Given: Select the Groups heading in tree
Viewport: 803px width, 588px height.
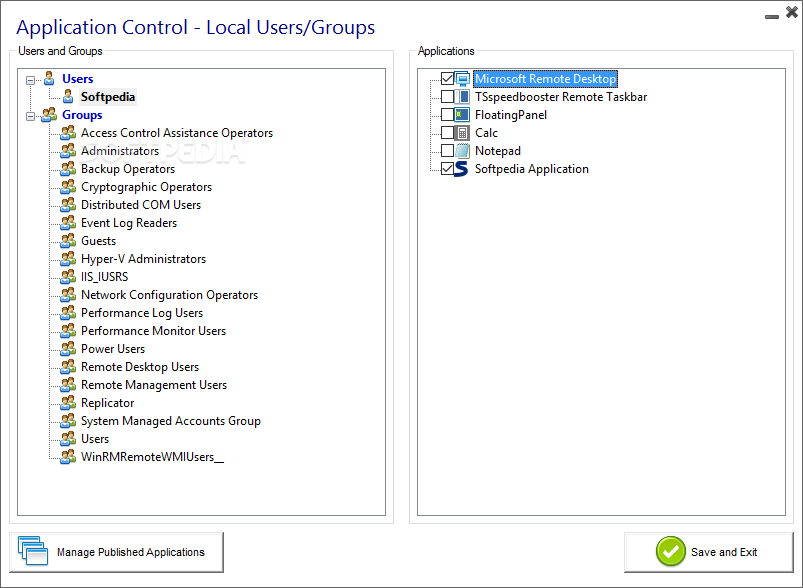Looking at the screenshot, I should (x=82, y=115).
